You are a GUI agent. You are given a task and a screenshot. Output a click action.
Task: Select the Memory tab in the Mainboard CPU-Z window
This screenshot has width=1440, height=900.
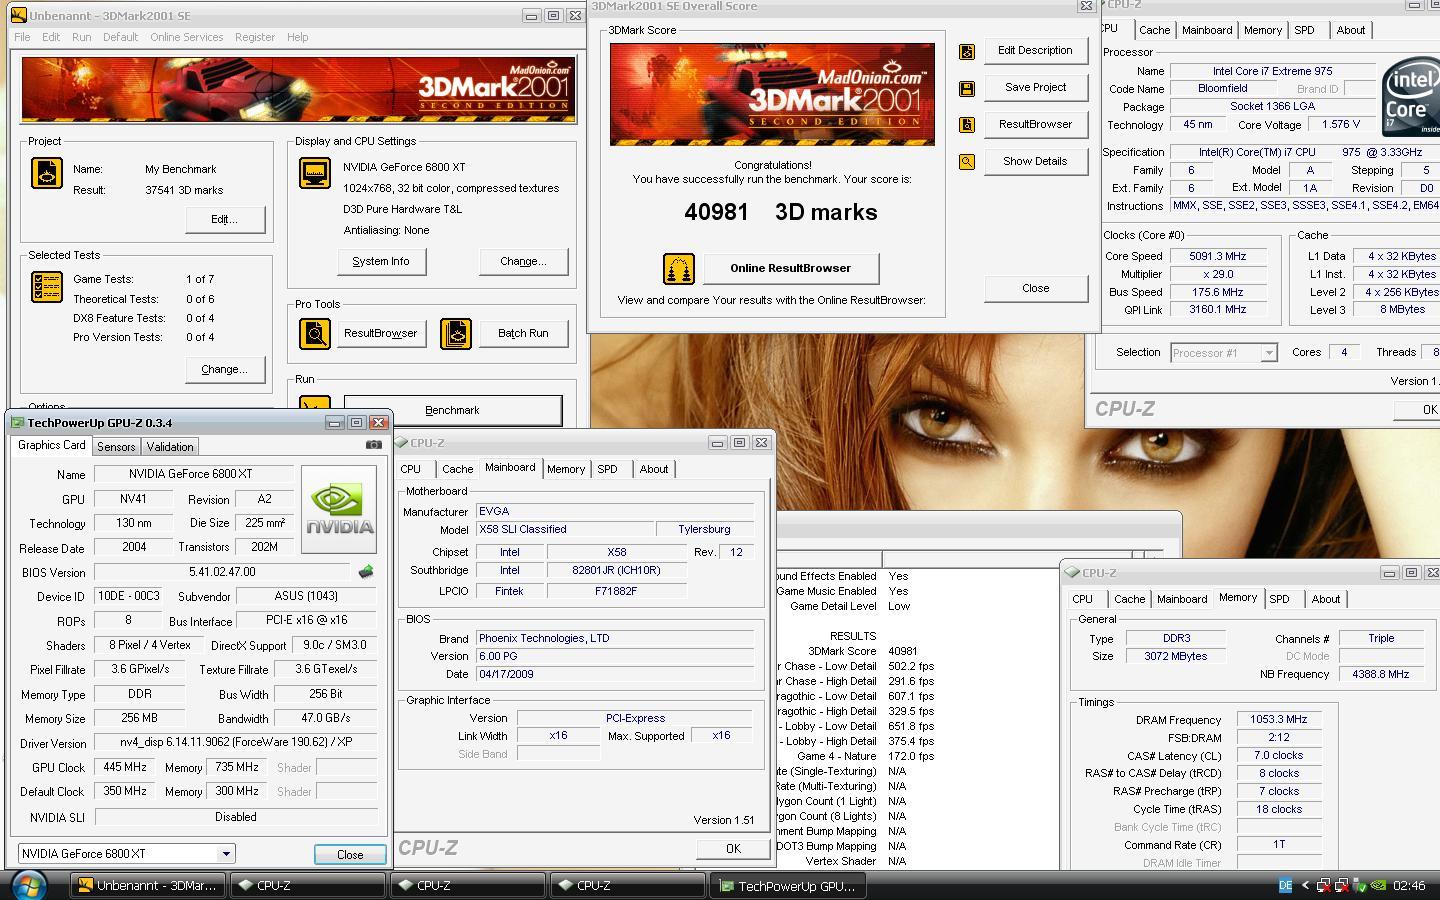point(566,469)
